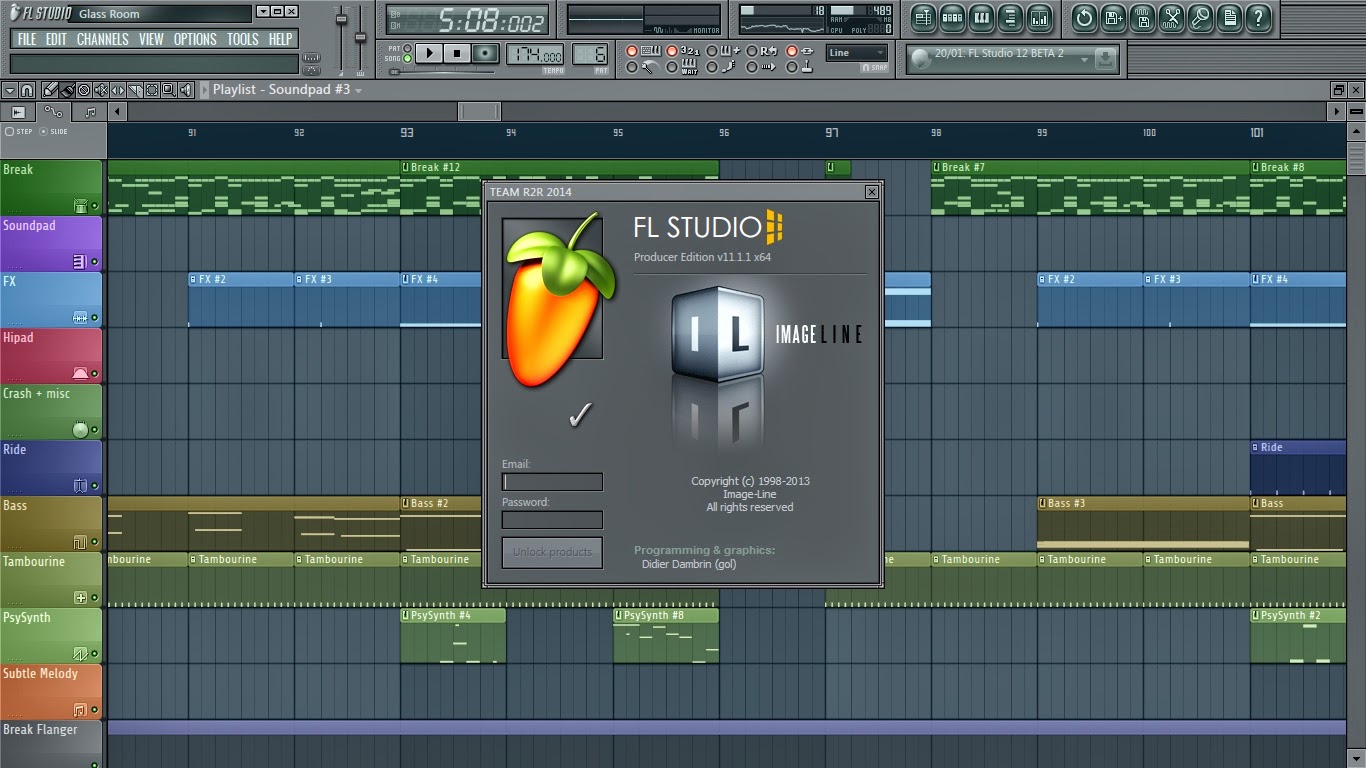The width and height of the screenshot is (1366, 768).
Task: Click the Undo history circular-arrow icon
Action: pyautogui.click(x=1084, y=17)
